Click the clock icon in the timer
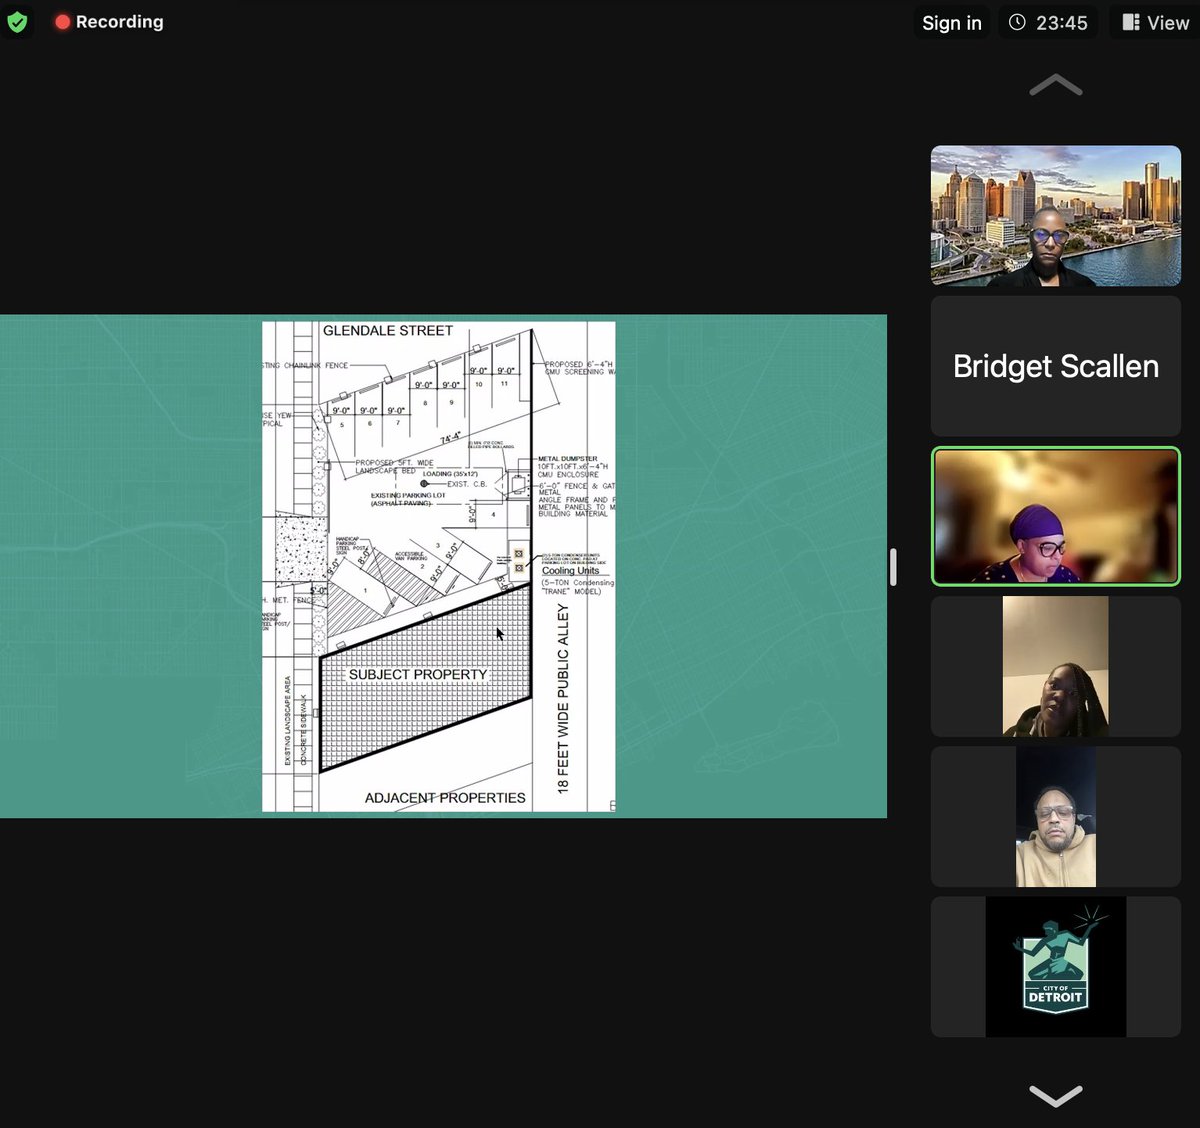 (1017, 22)
